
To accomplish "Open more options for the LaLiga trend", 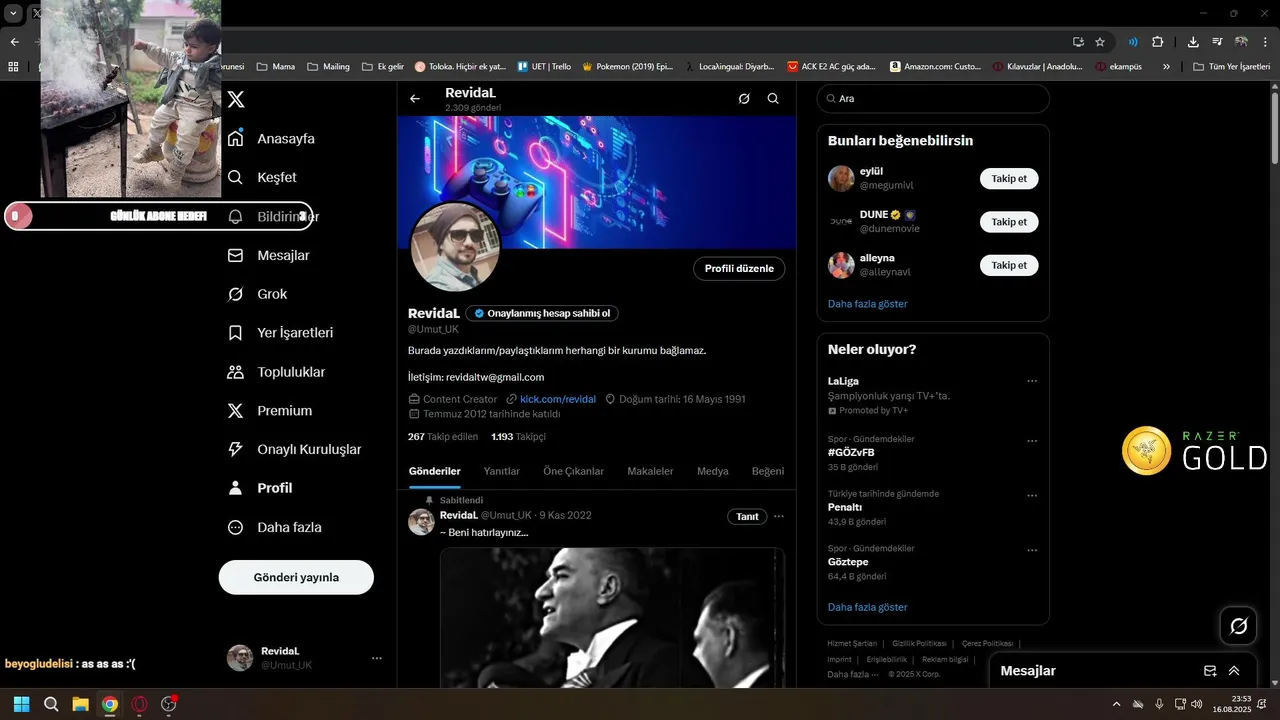I will coord(1032,381).
